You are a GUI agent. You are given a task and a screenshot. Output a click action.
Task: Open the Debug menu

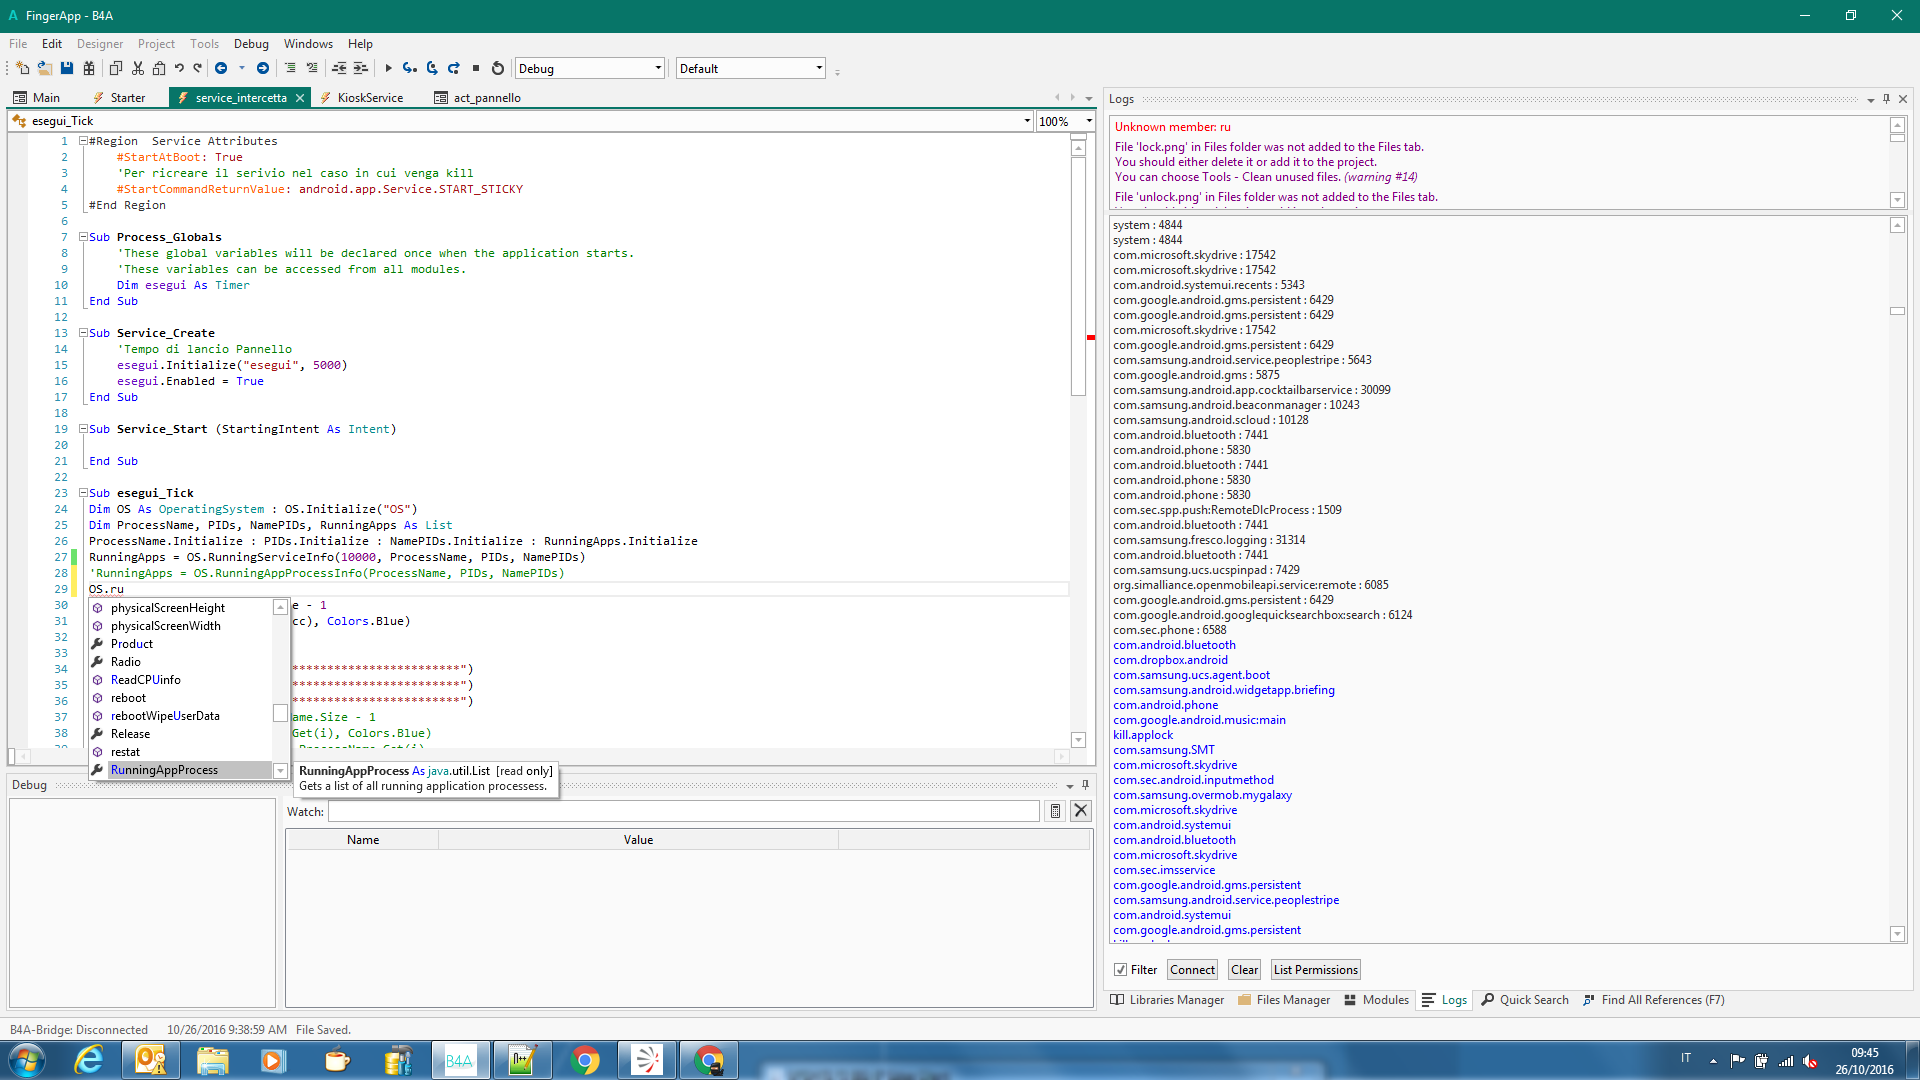point(251,44)
